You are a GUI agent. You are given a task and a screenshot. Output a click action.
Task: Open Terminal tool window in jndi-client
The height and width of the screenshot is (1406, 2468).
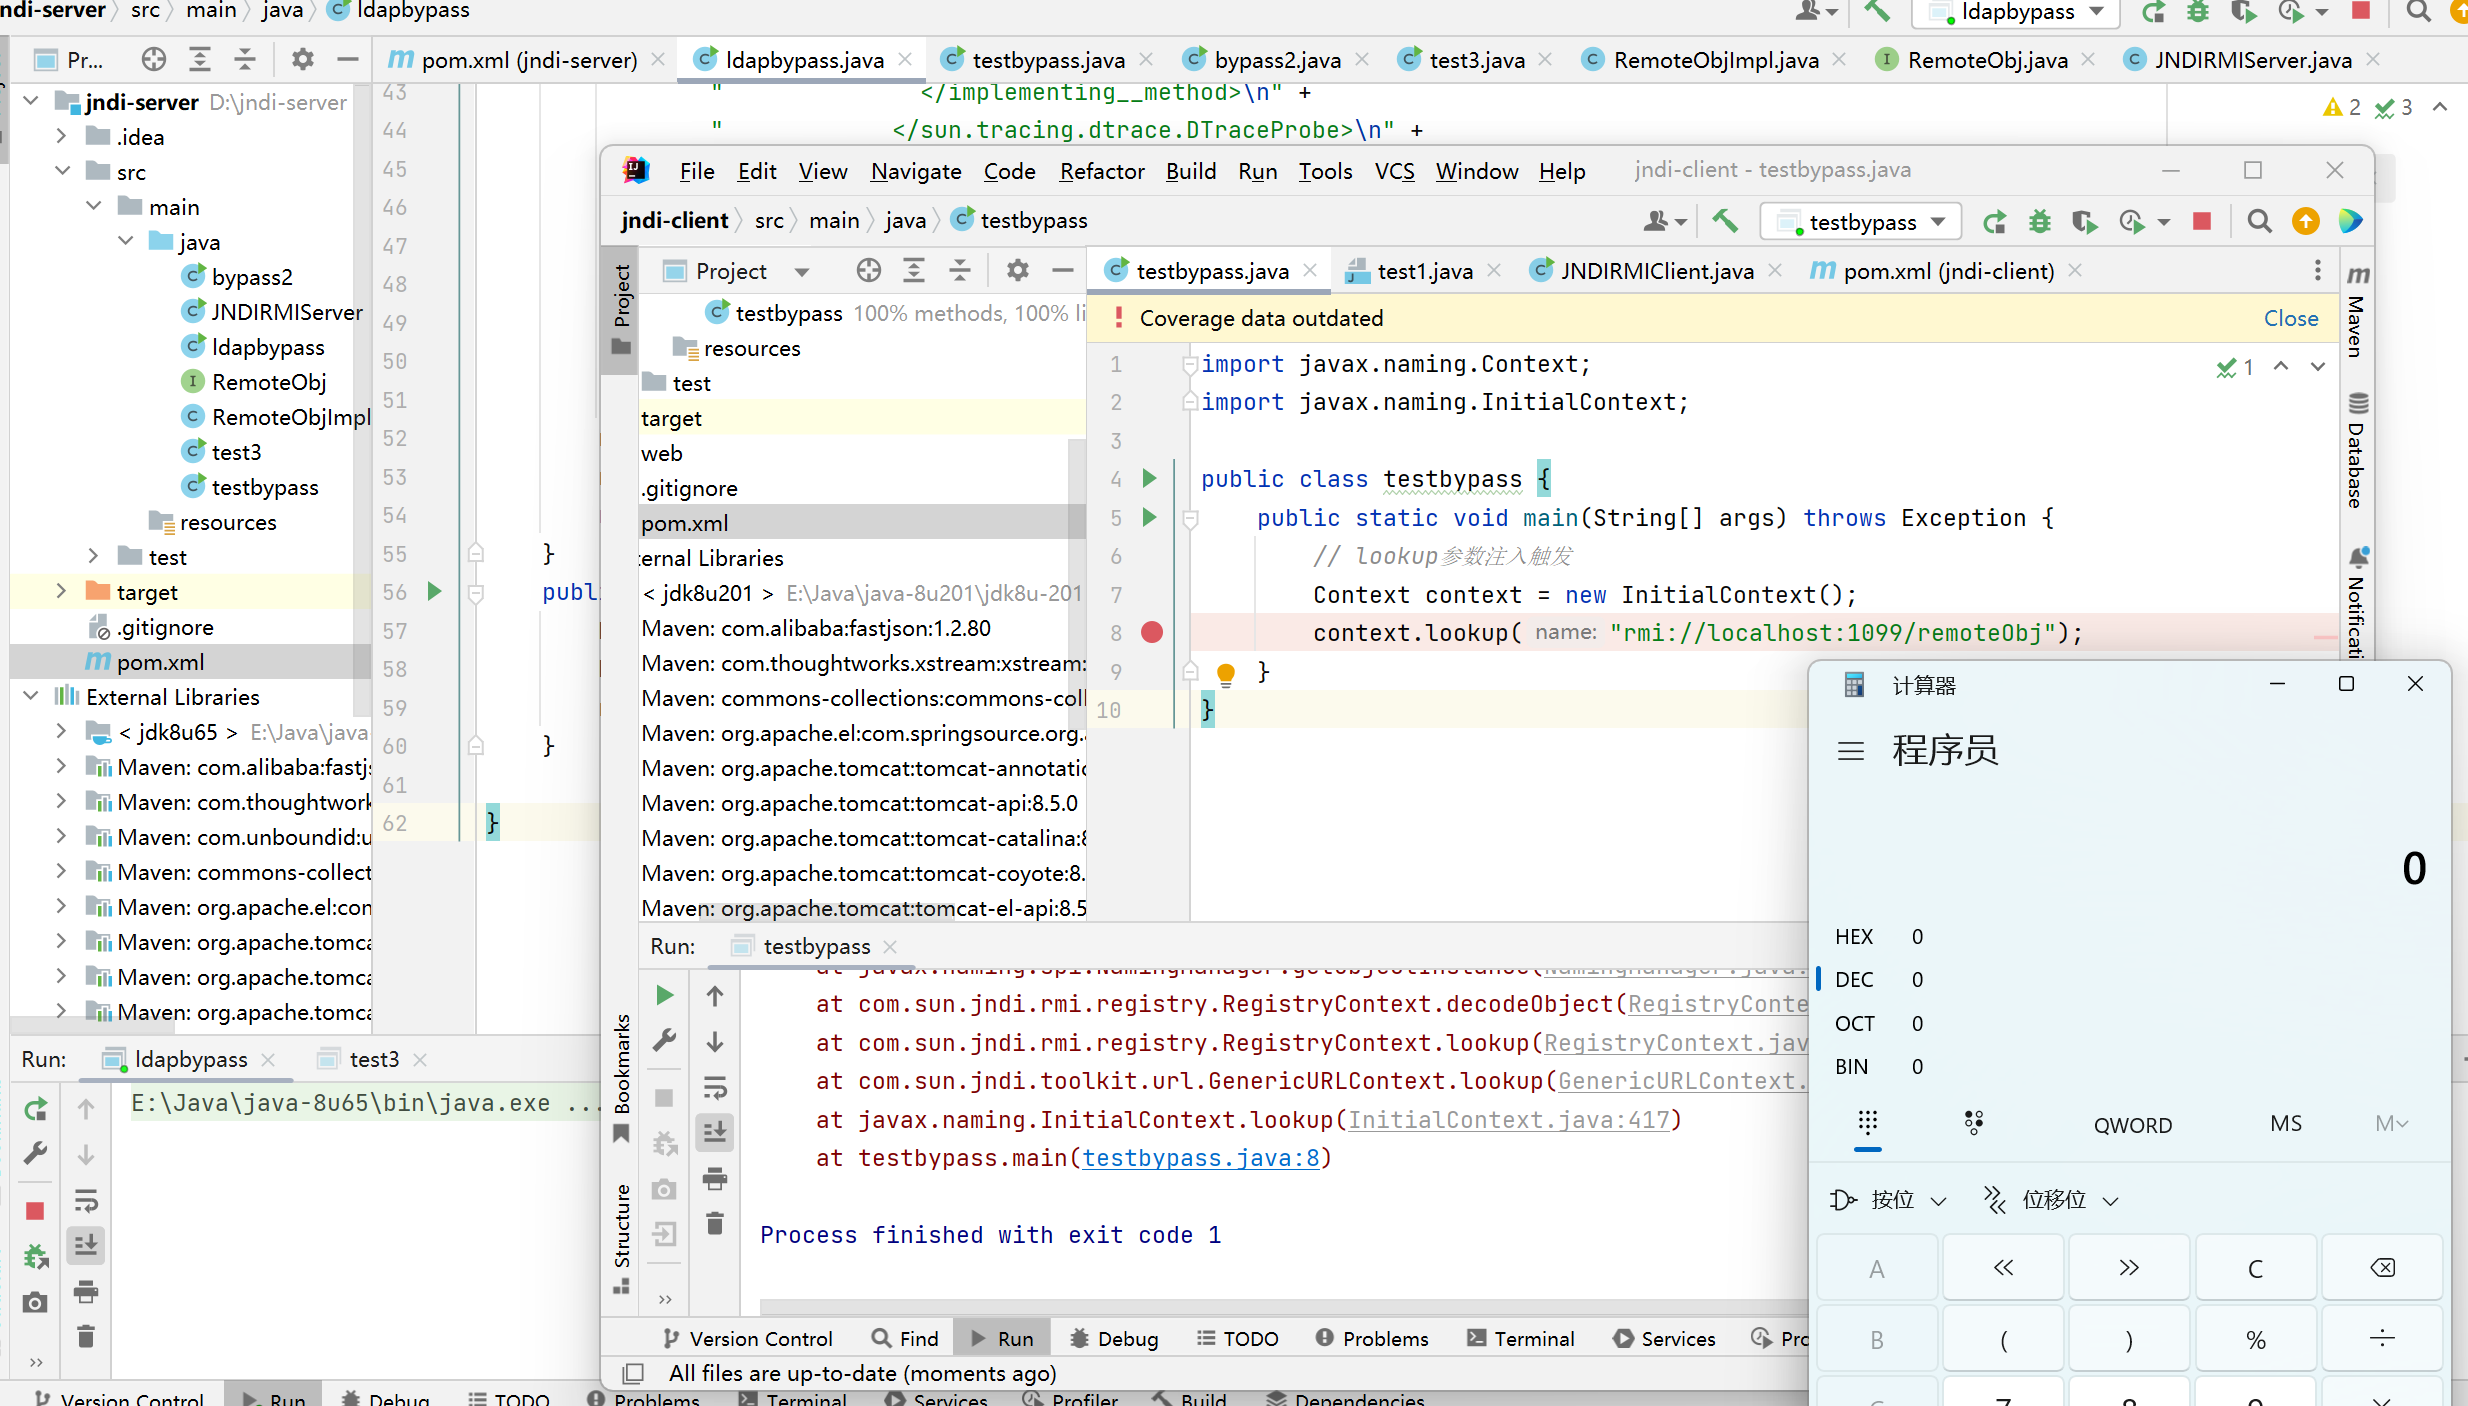coord(1520,1338)
